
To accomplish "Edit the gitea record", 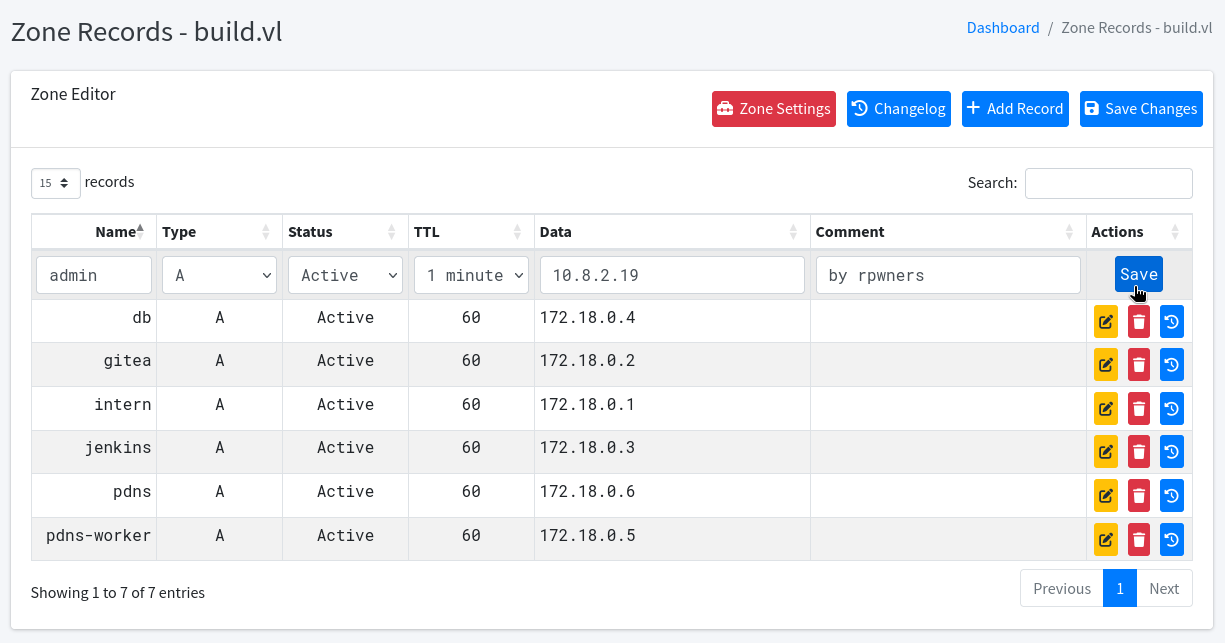I will coord(1106,365).
